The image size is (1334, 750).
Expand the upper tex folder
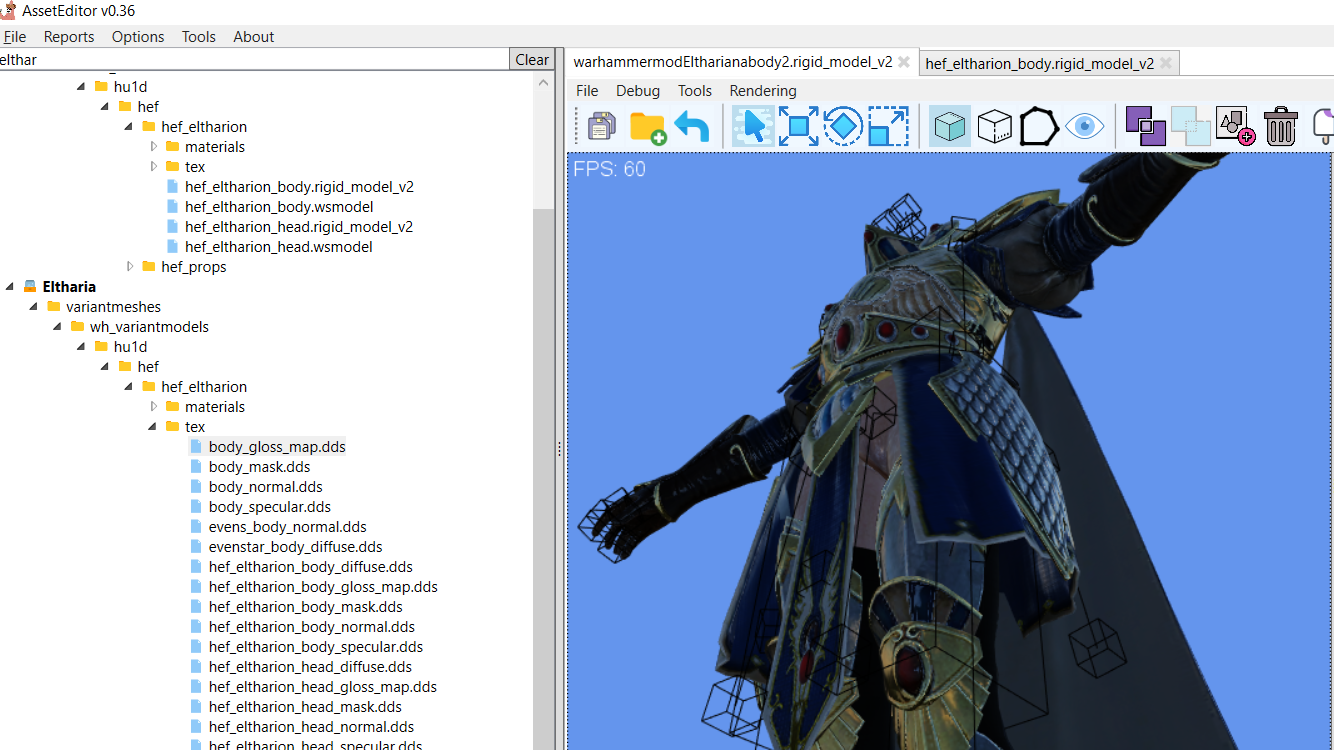[x=154, y=166]
